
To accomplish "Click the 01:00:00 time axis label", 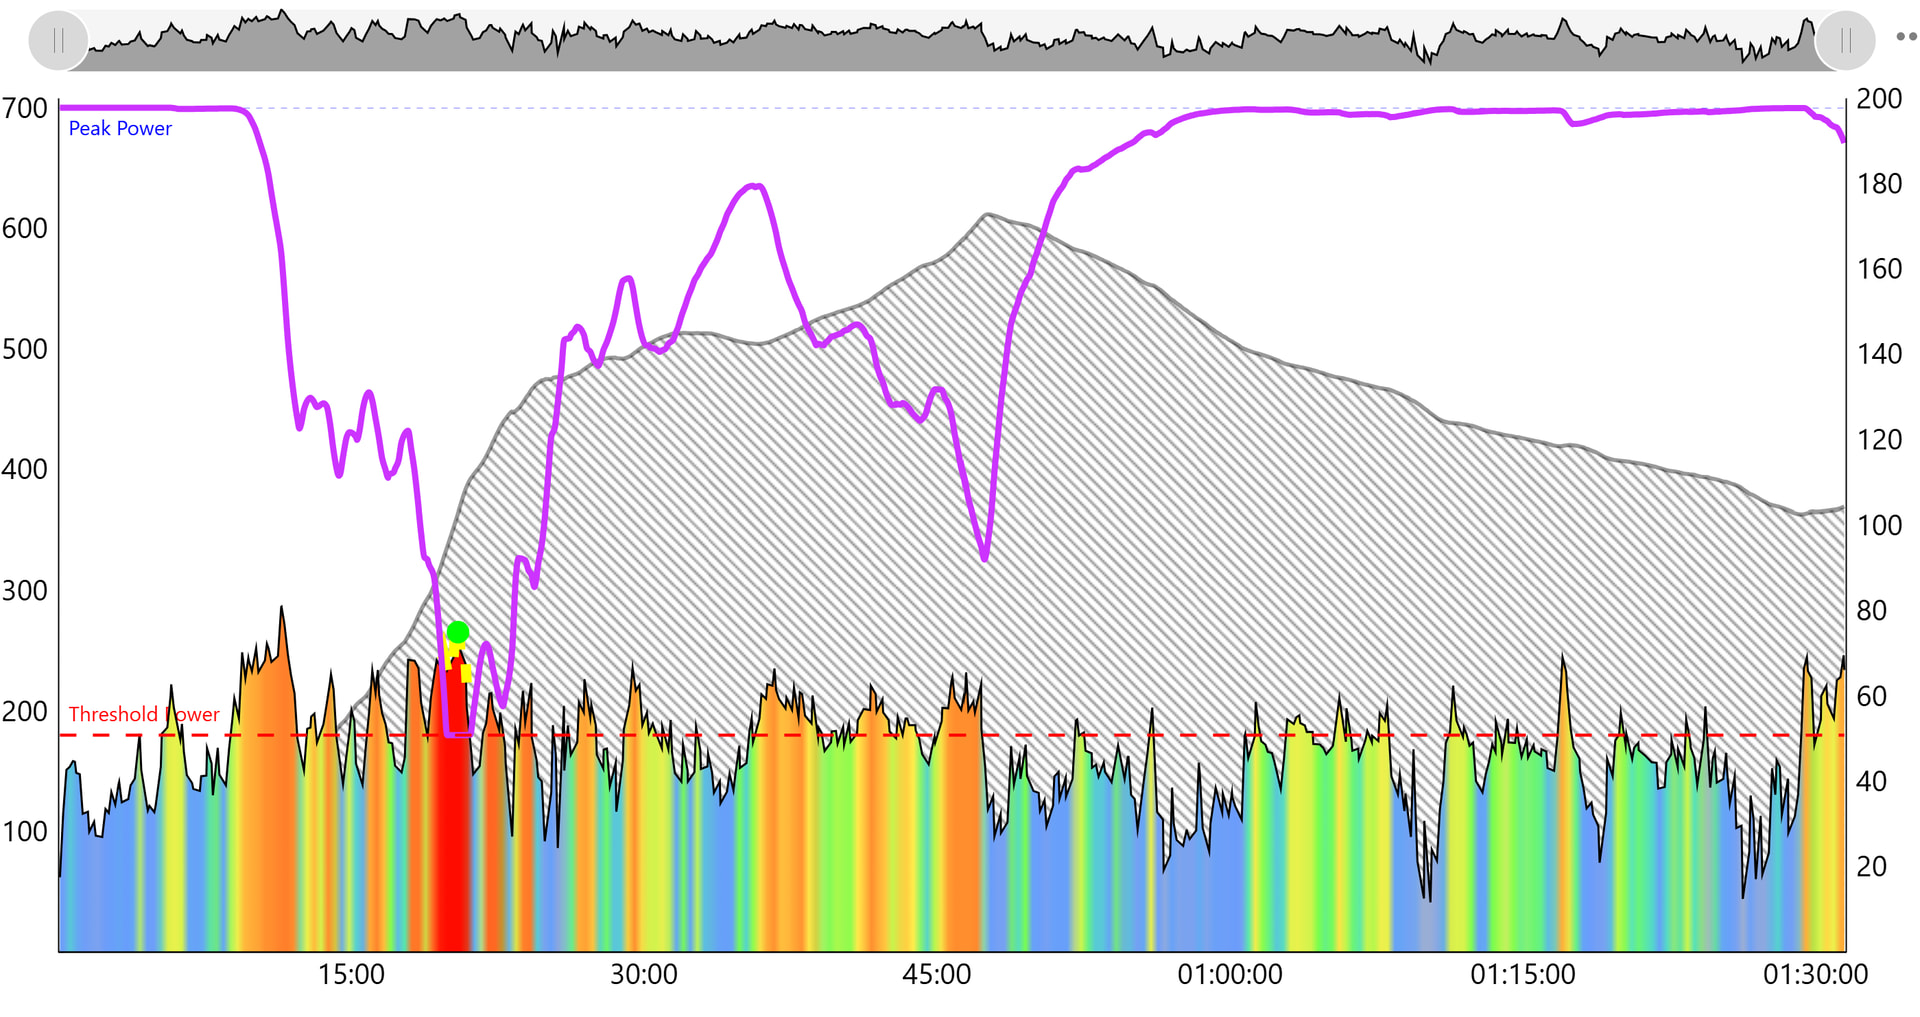I will pyautogui.click(x=1229, y=974).
